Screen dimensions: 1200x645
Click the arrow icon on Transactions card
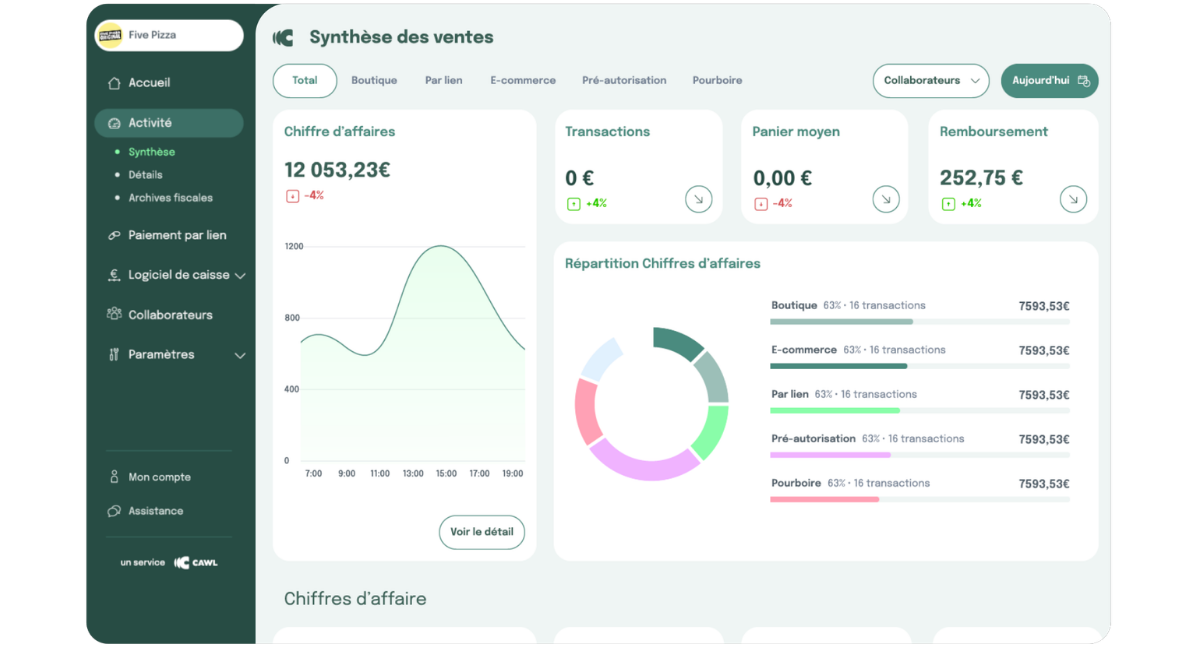point(698,199)
